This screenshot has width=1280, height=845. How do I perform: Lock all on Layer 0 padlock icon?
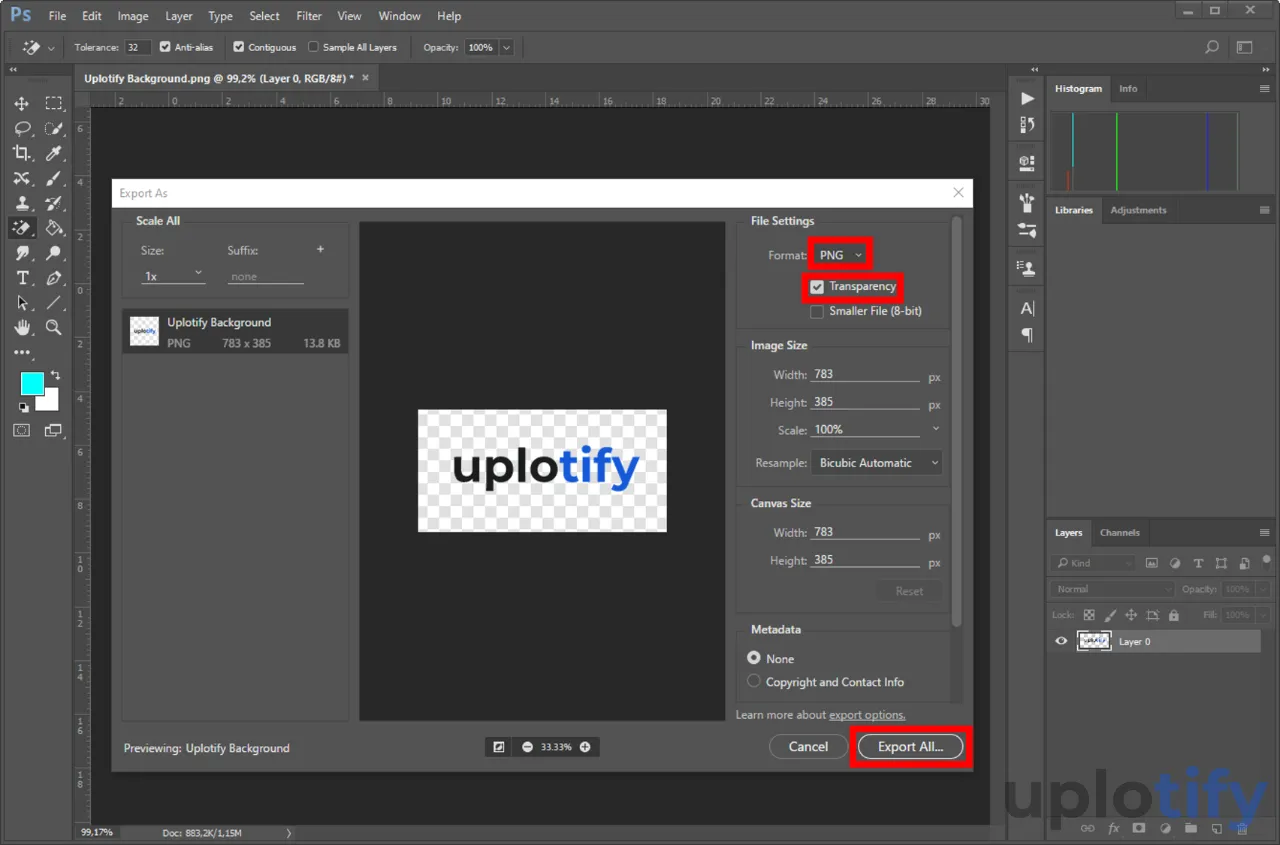[x=1174, y=615]
